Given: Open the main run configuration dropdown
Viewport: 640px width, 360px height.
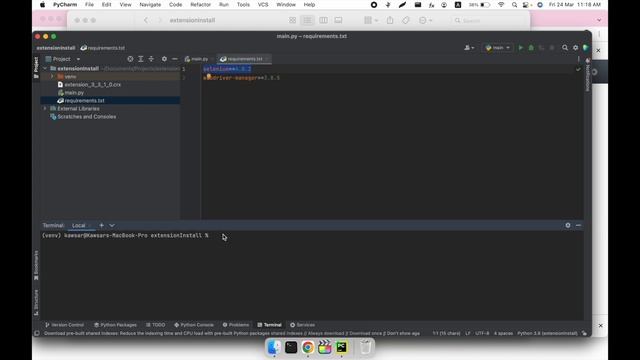Looking at the screenshot, I should coord(498,48).
